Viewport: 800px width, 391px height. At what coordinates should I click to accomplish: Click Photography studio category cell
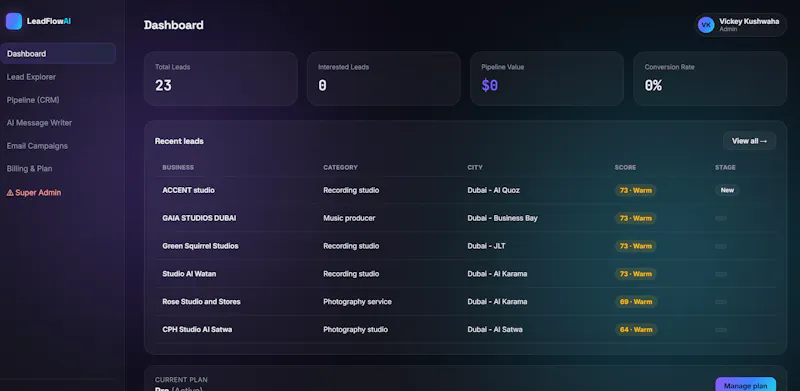pos(355,330)
